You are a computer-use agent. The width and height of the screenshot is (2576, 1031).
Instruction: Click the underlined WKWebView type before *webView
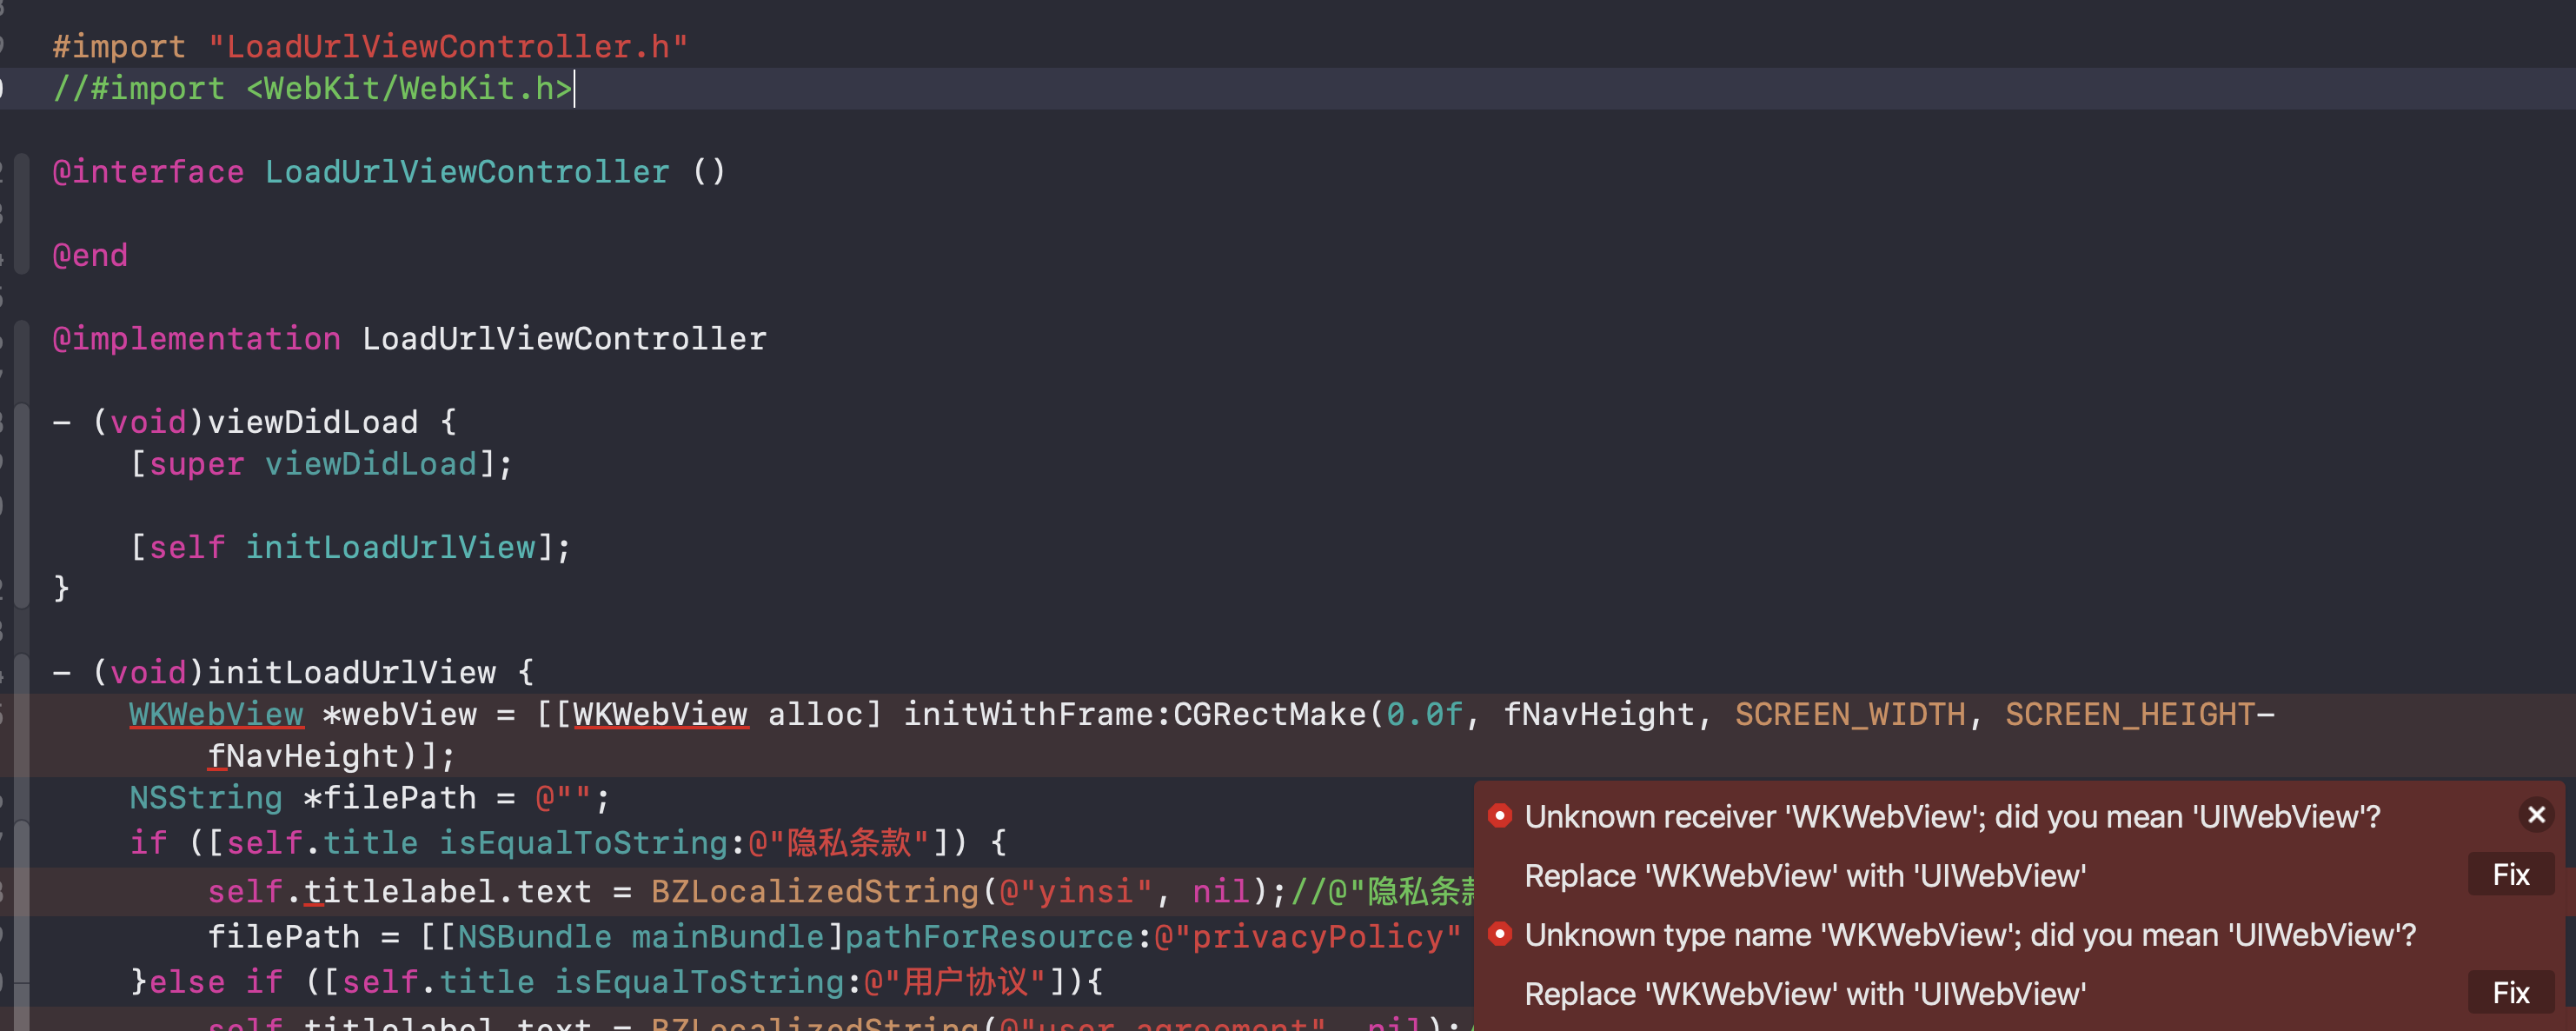(216, 714)
